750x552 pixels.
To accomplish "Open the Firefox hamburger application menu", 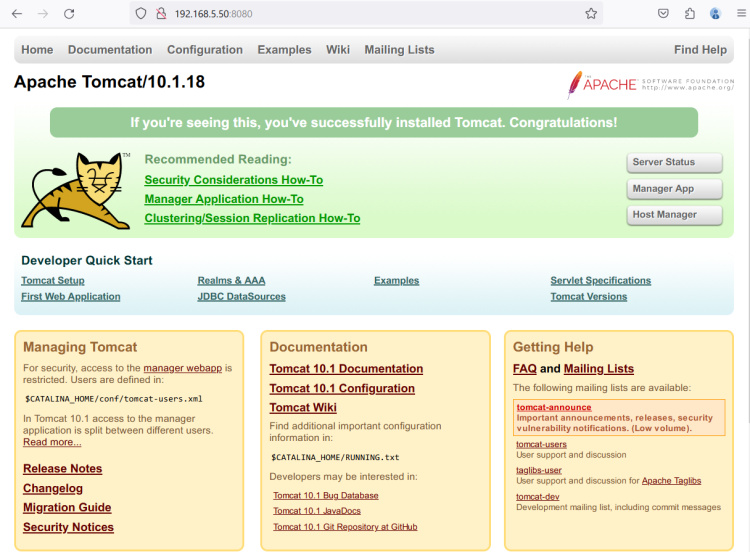I will click(x=741, y=14).
